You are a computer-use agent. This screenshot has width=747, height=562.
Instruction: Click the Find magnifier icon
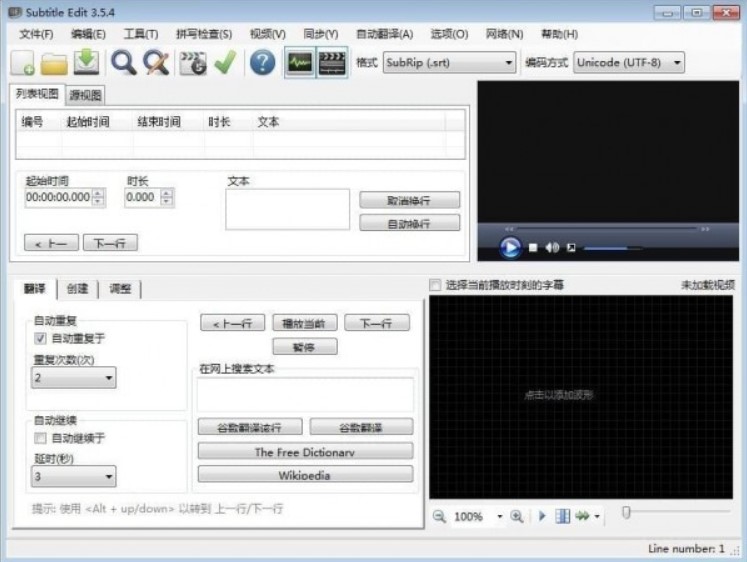pos(123,63)
